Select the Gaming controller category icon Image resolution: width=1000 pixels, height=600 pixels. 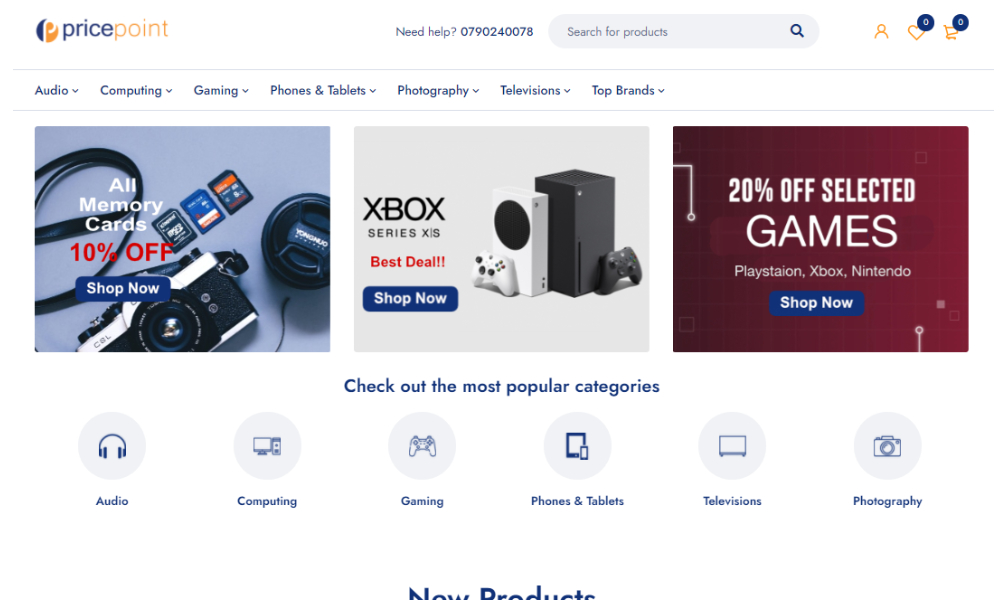(x=422, y=446)
